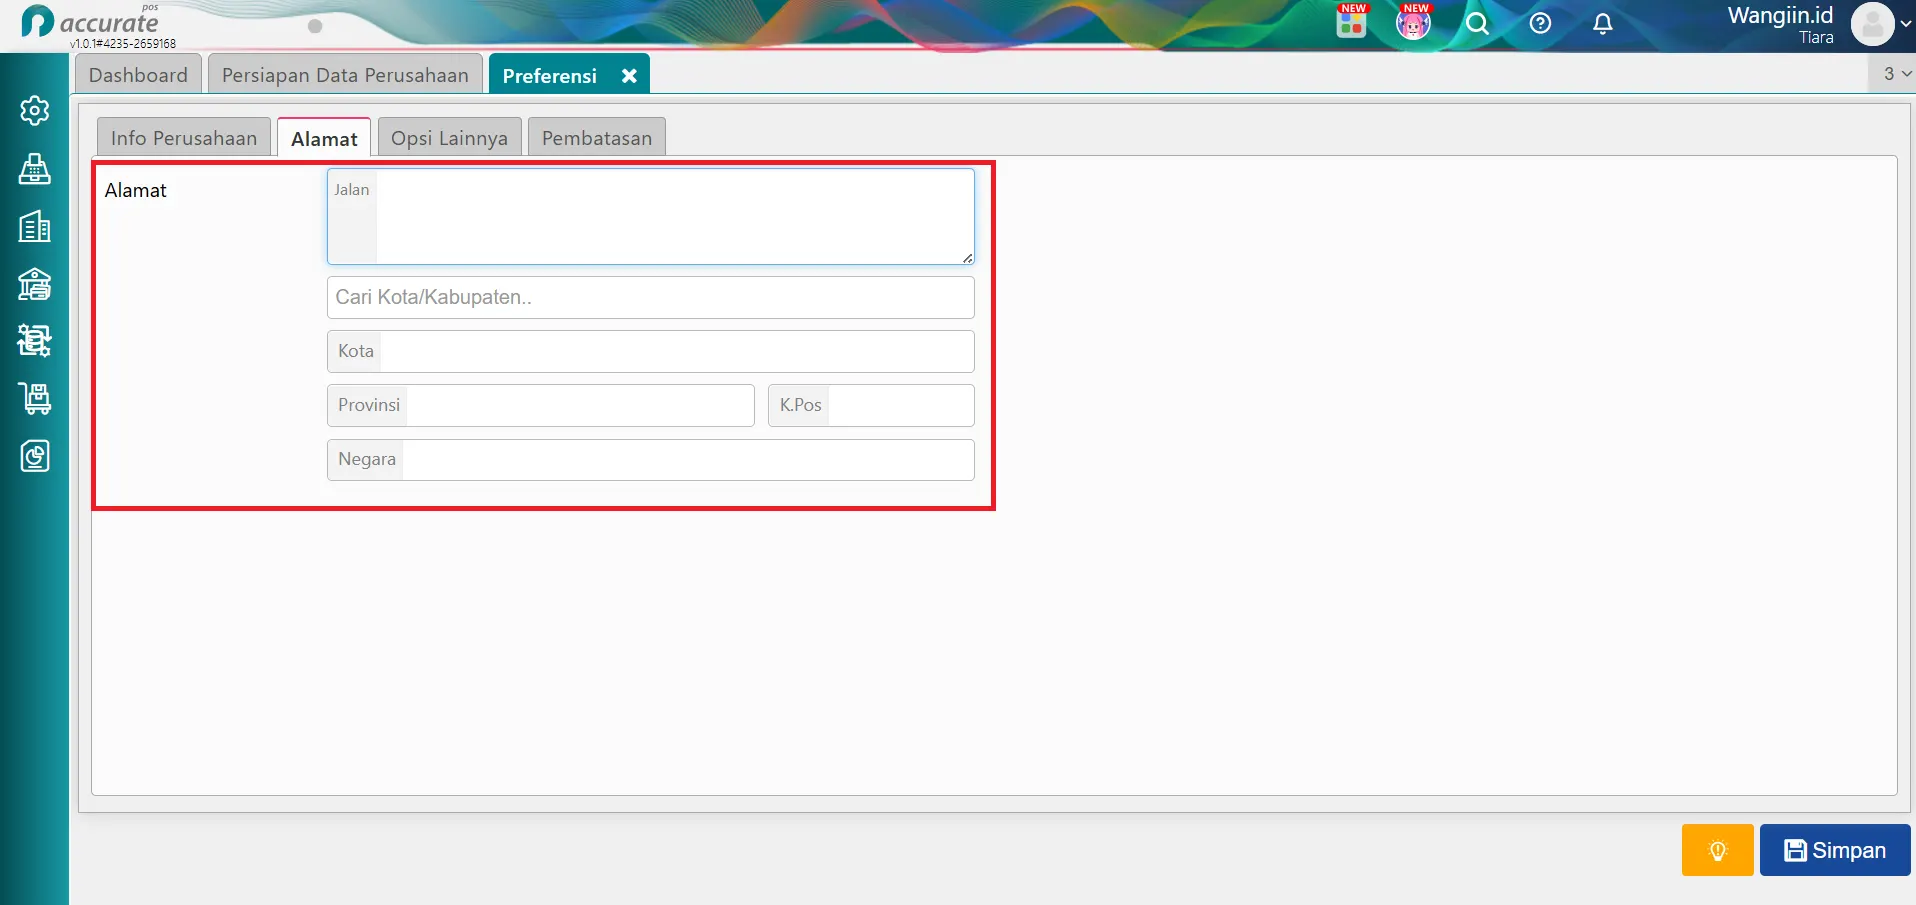Open the Opsi Lainnya sub-tab
This screenshot has width=1916, height=905.
(x=449, y=138)
